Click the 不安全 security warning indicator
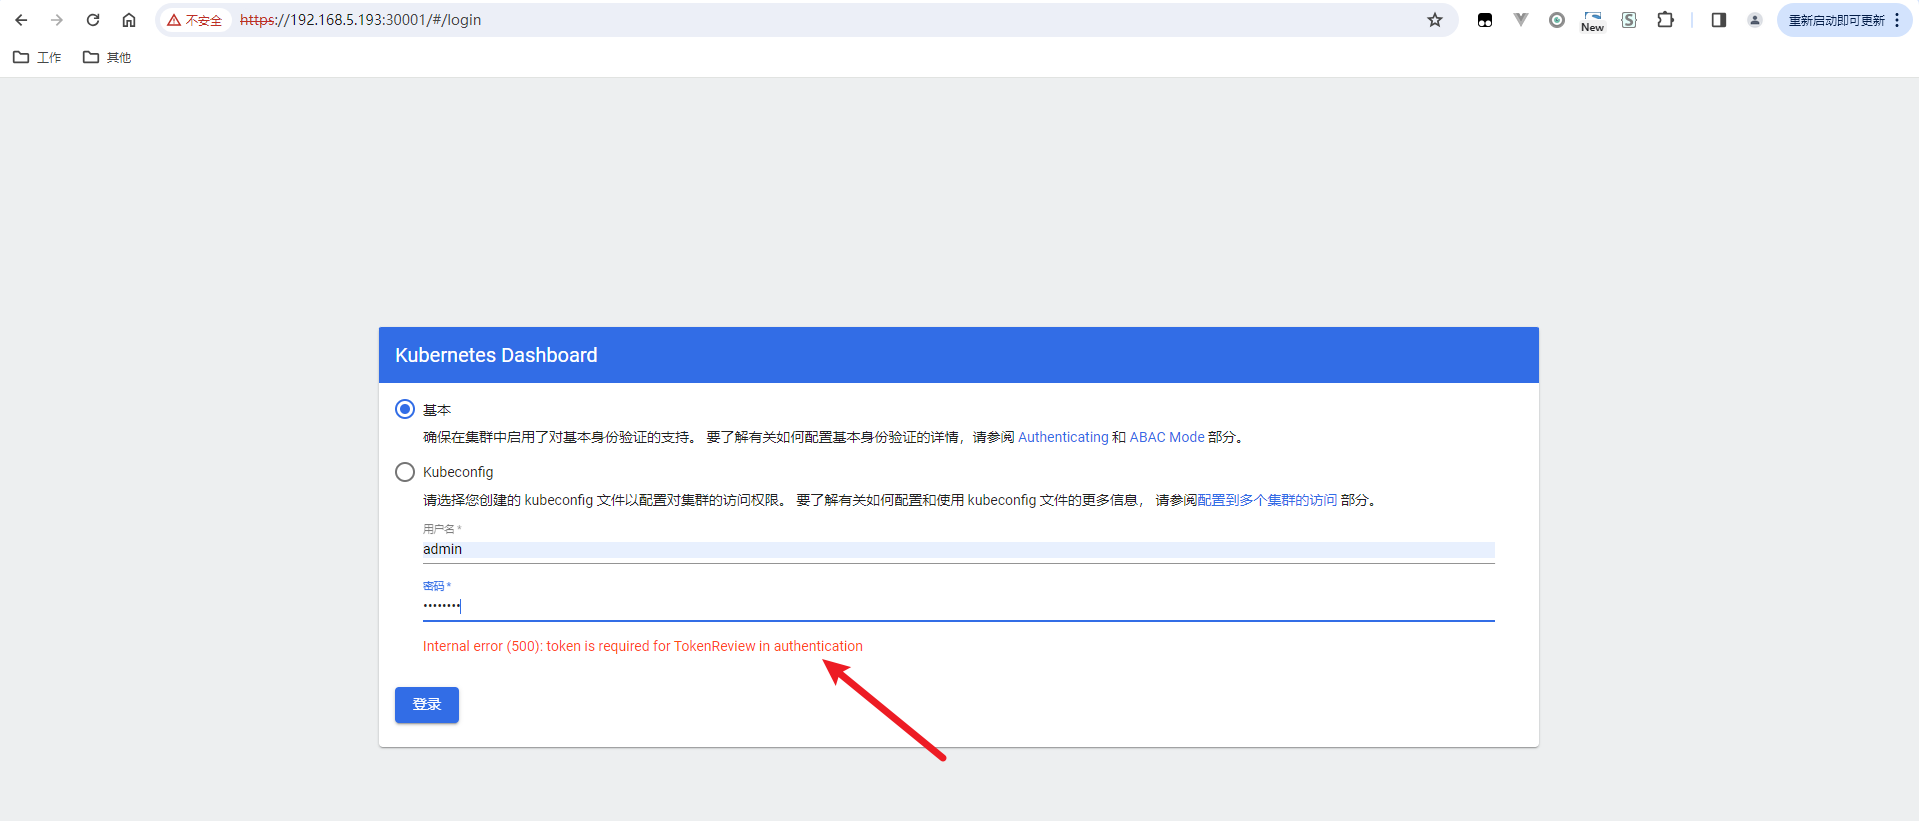Viewport: 1919px width, 821px height. [195, 20]
